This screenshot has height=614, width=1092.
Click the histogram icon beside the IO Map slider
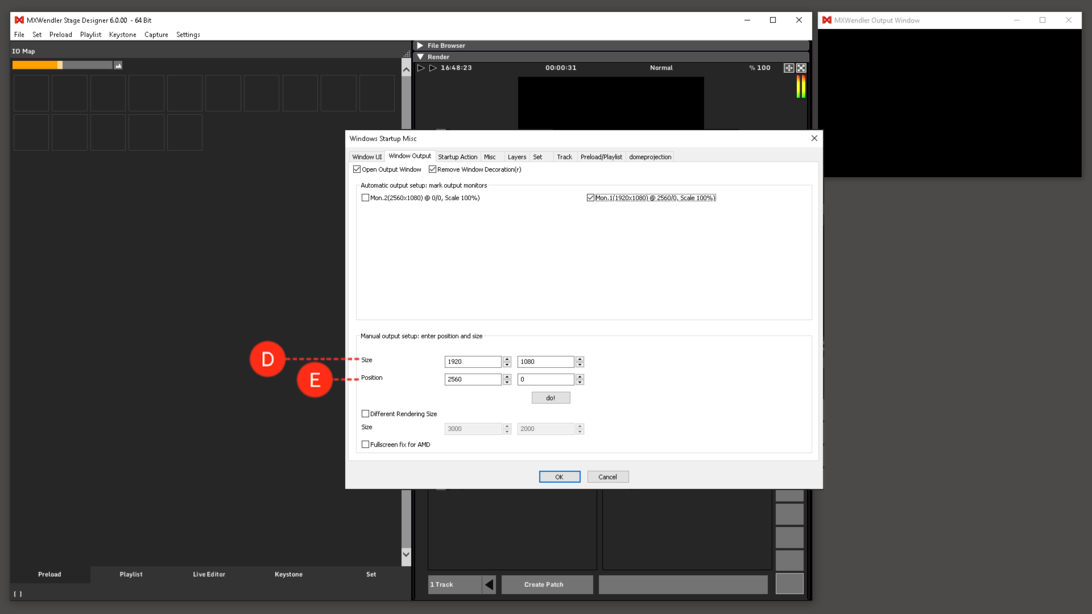tap(119, 65)
